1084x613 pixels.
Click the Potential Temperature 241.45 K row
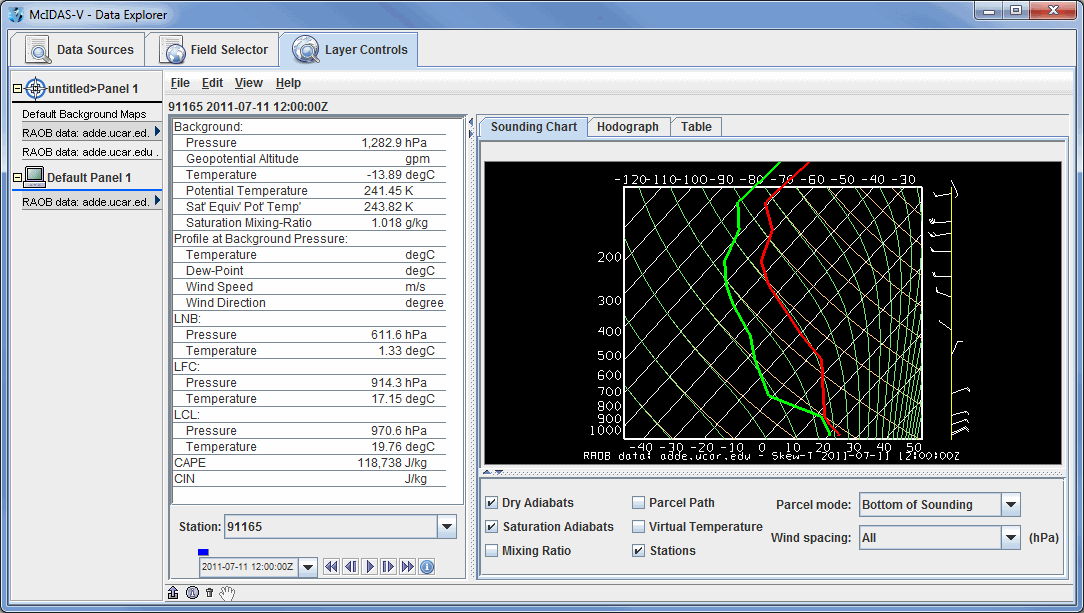tap(309, 191)
